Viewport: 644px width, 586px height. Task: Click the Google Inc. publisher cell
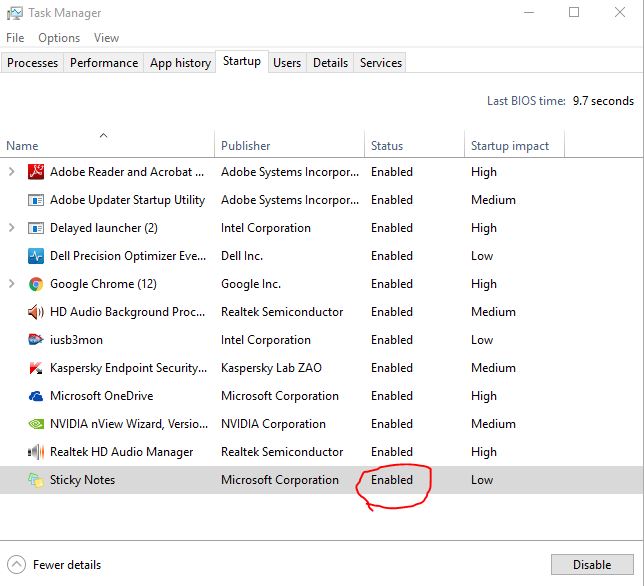pyautogui.click(x=251, y=284)
